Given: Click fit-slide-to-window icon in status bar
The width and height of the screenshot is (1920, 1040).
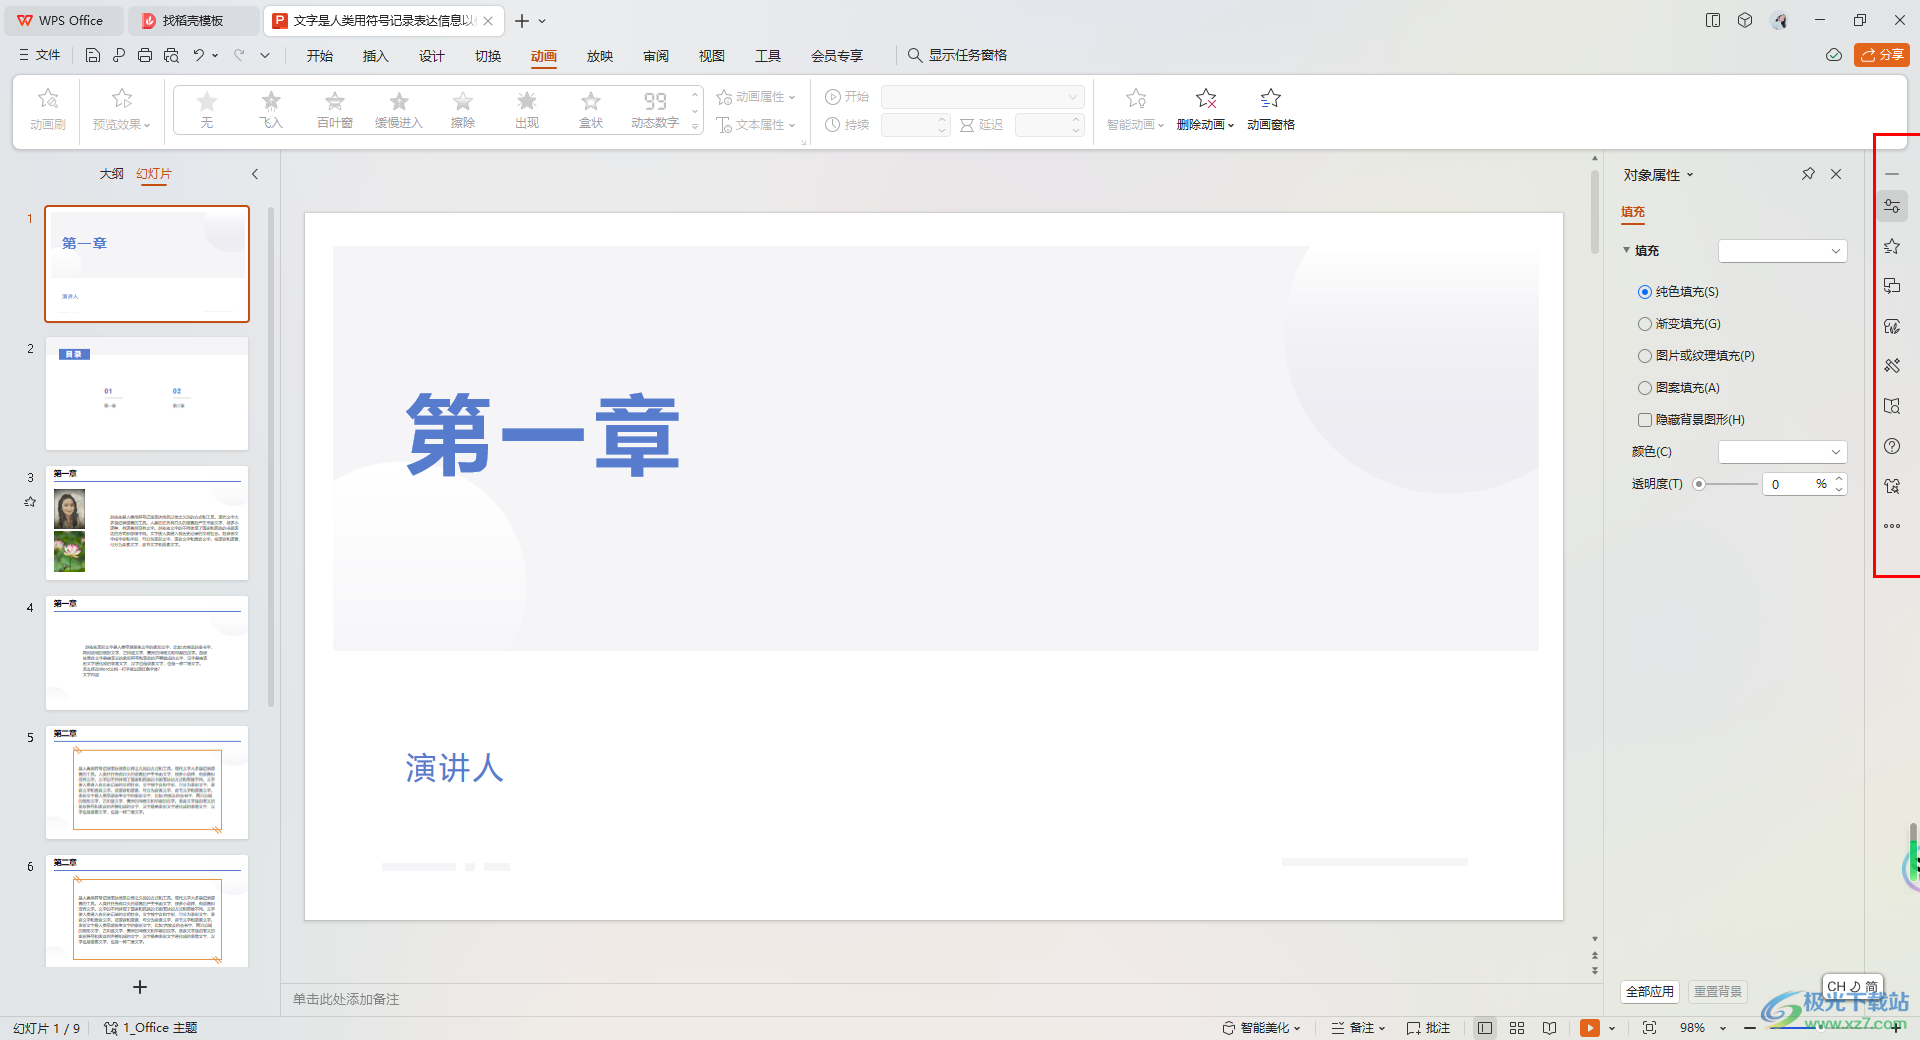Looking at the screenshot, I should click(x=1649, y=1028).
